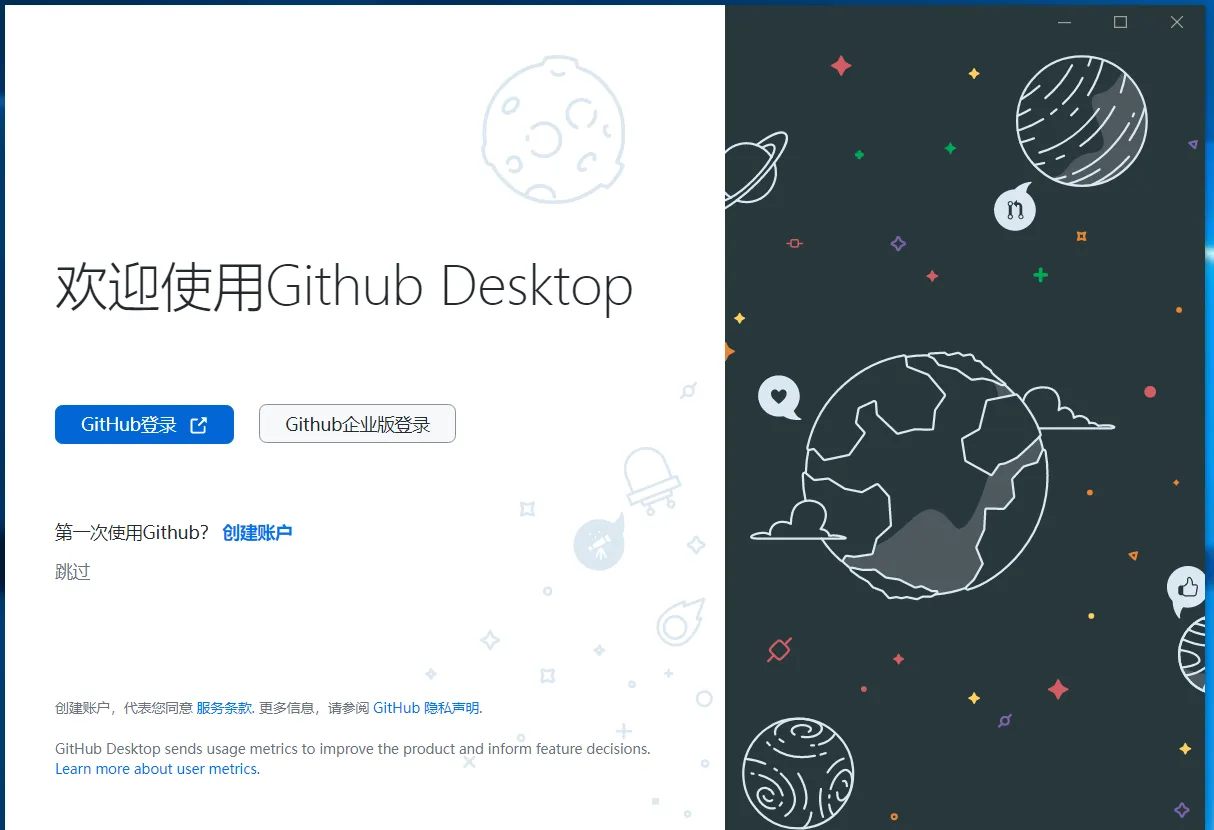Click the Github企业版登录 button
Screen dimensions: 1214x830
[x=357, y=424]
